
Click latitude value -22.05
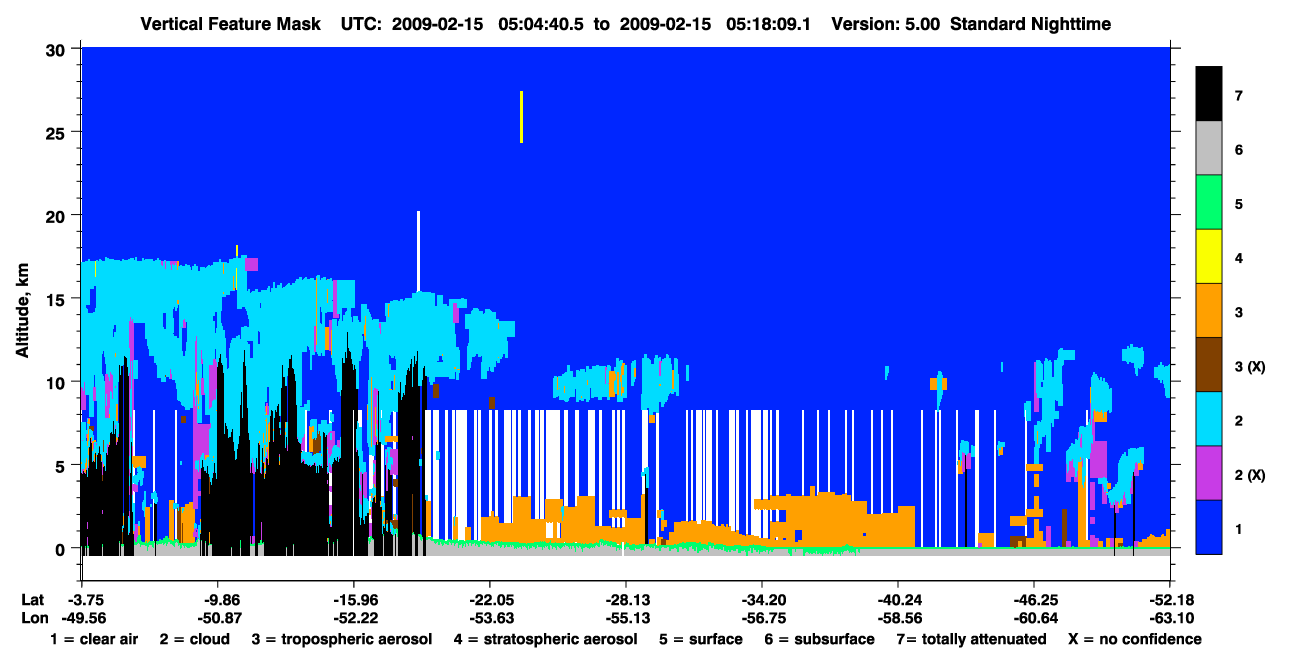(489, 599)
